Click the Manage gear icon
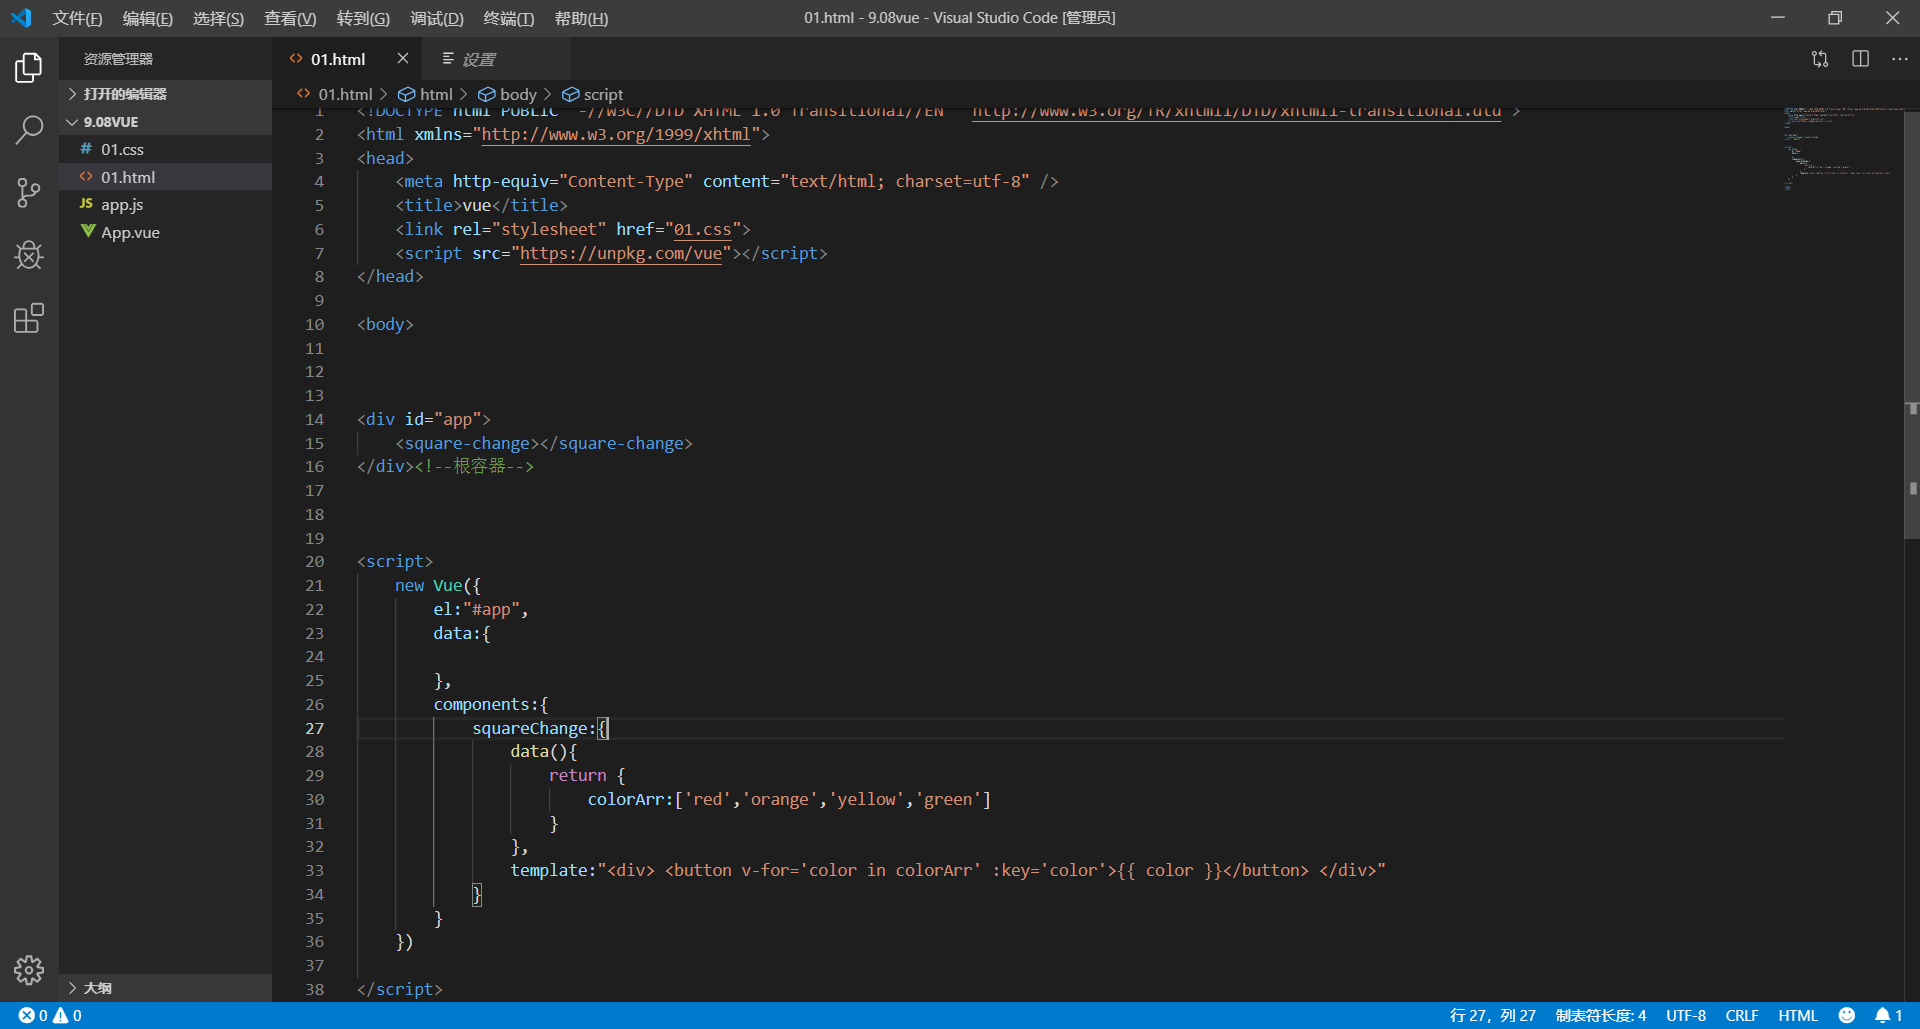The height and width of the screenshot is (1029, 1920). [x=29, y=969]
